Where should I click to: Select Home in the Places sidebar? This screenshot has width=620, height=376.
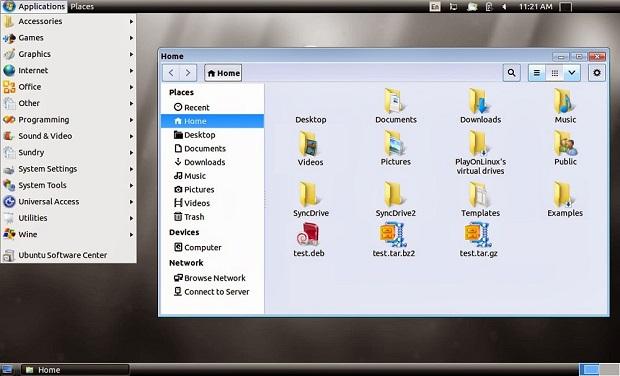tap(212, 121)
